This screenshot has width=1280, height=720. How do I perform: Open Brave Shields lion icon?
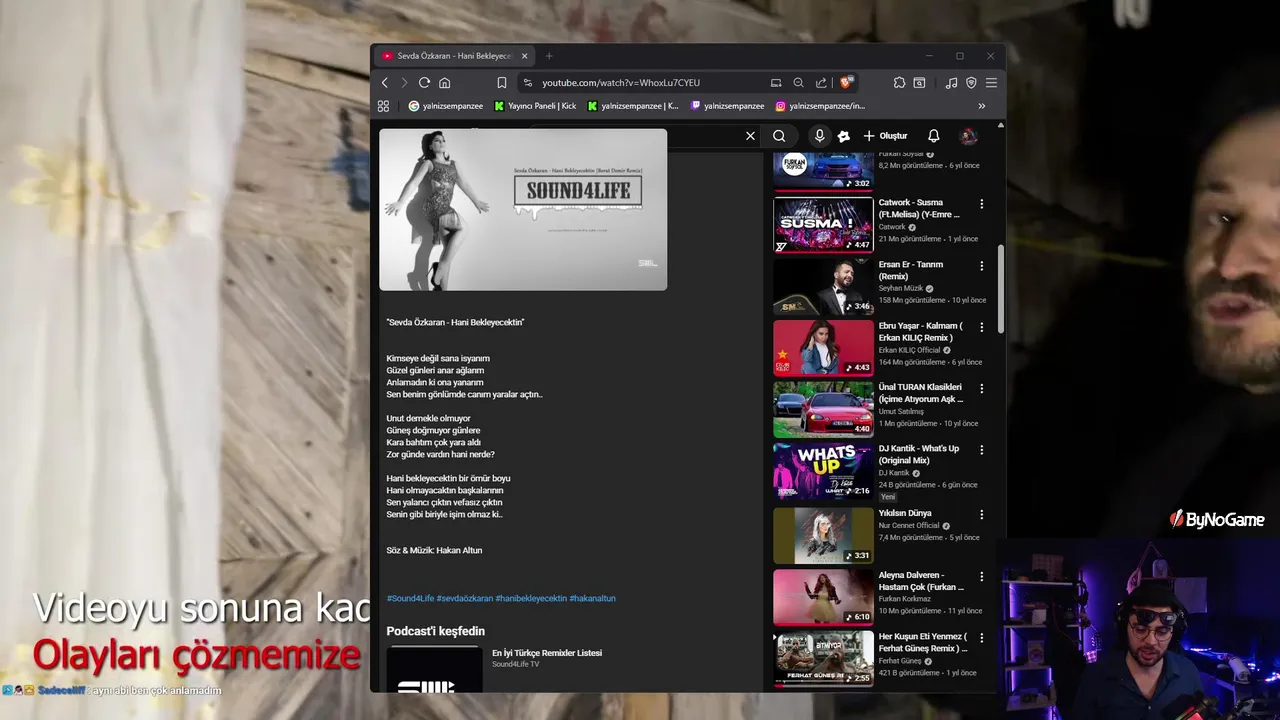tap(845, 82)
